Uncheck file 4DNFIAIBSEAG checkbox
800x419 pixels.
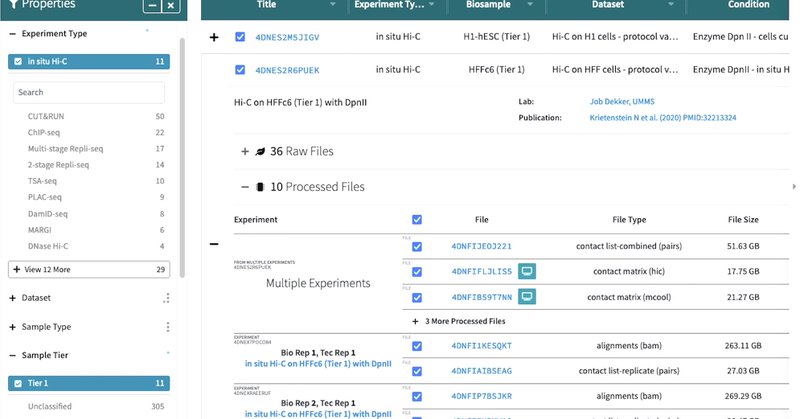[417, 371]
